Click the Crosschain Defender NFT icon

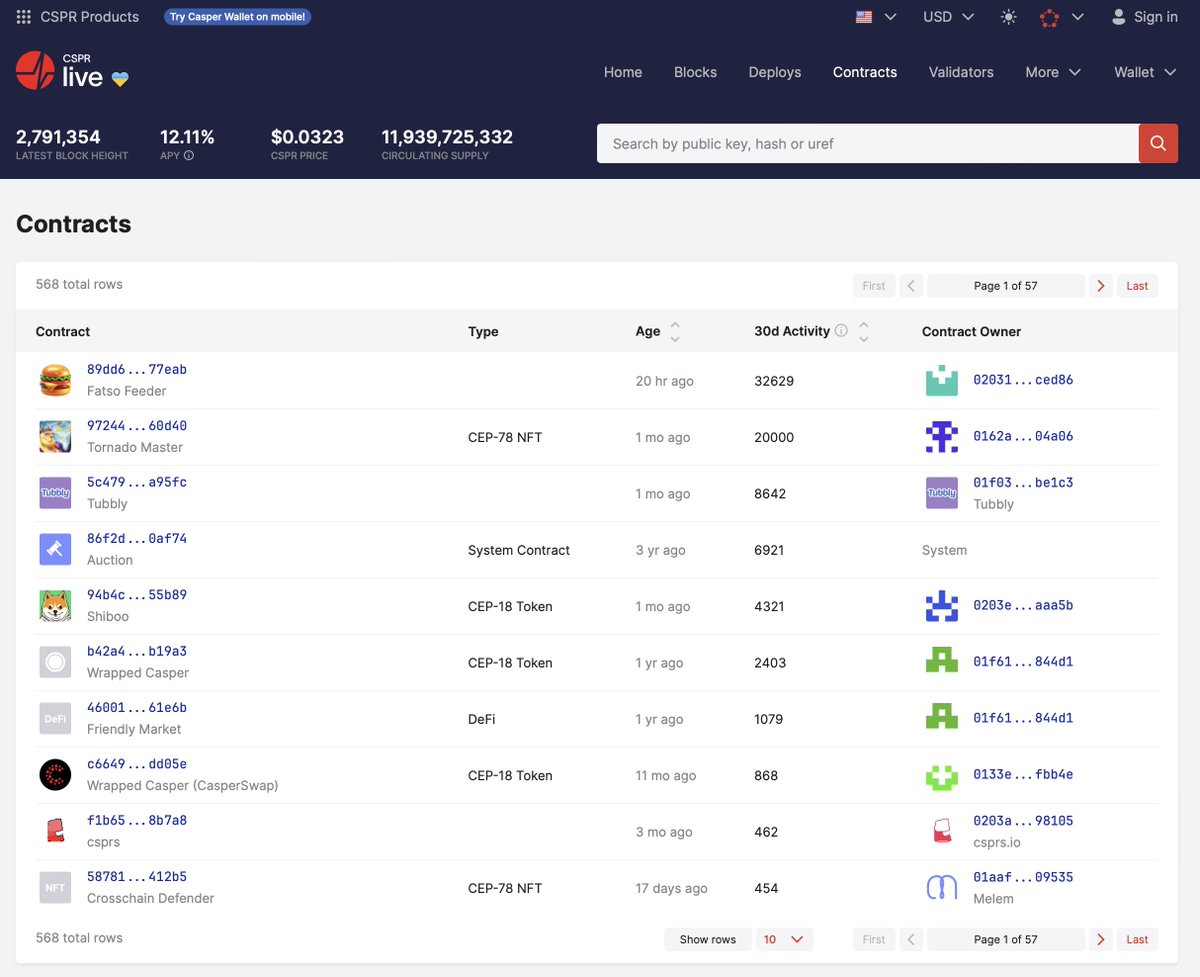point(55,887)
